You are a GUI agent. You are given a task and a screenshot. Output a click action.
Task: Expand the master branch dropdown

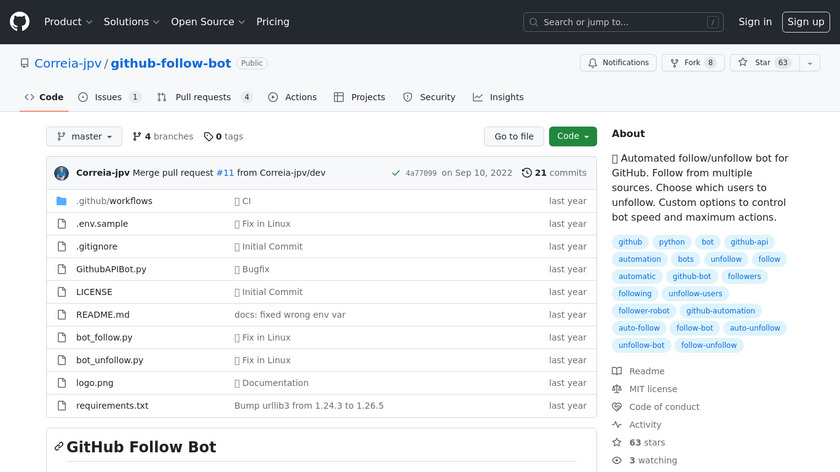[84, 136]
